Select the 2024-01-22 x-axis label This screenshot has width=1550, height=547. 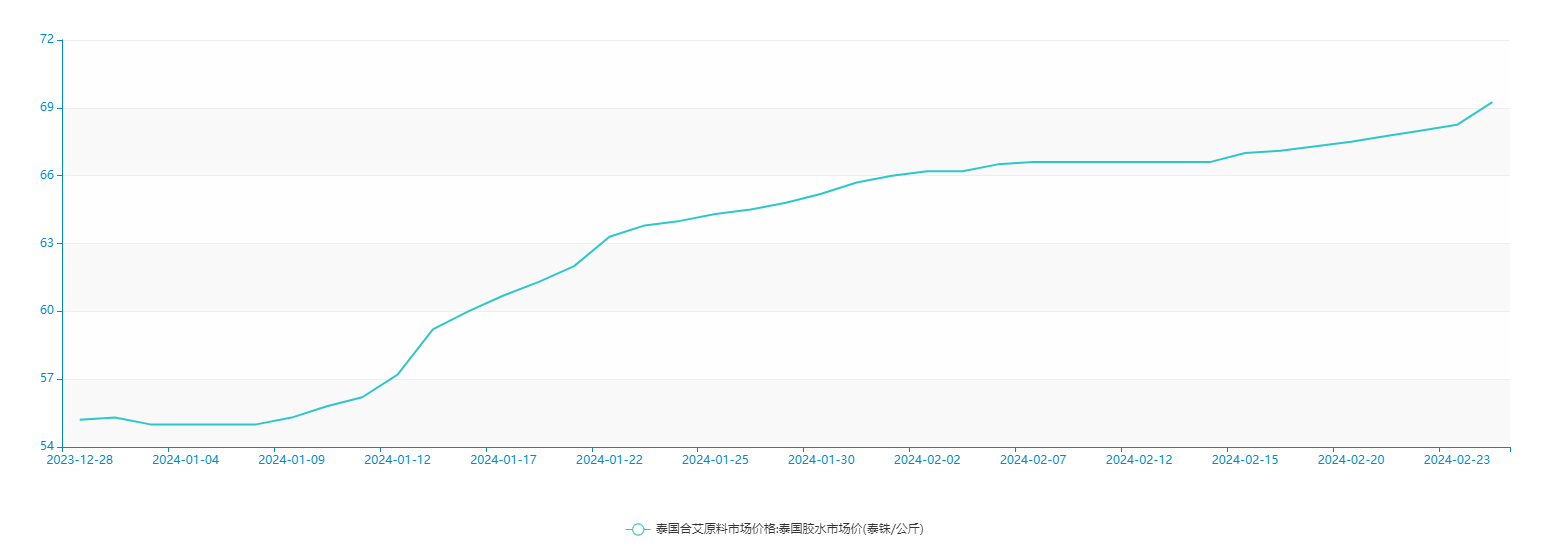609,460
